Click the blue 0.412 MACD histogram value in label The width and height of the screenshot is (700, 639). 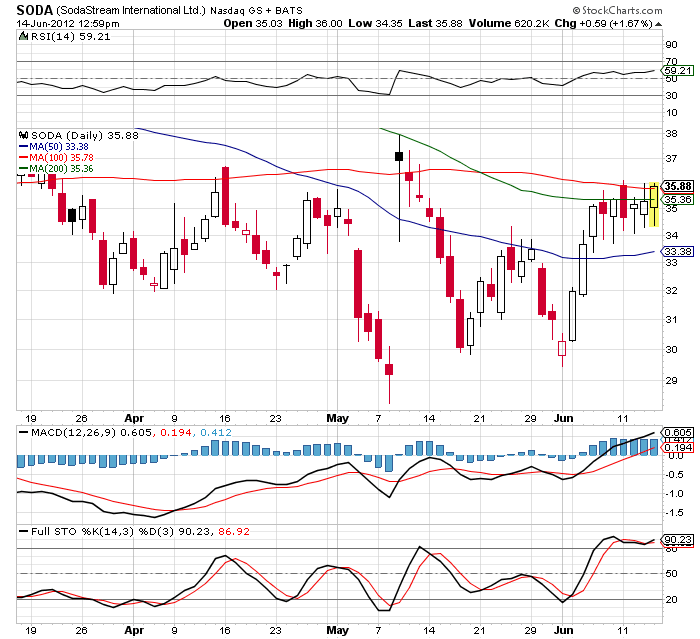tap(216, 432)
